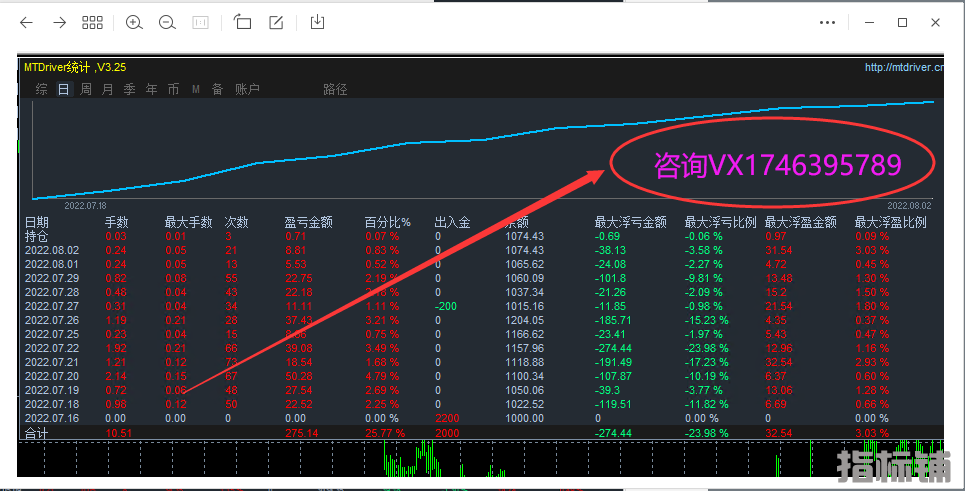Open the 账户 account tab
This screenshot has width=965, height=491.
click(x=247, y=89)
